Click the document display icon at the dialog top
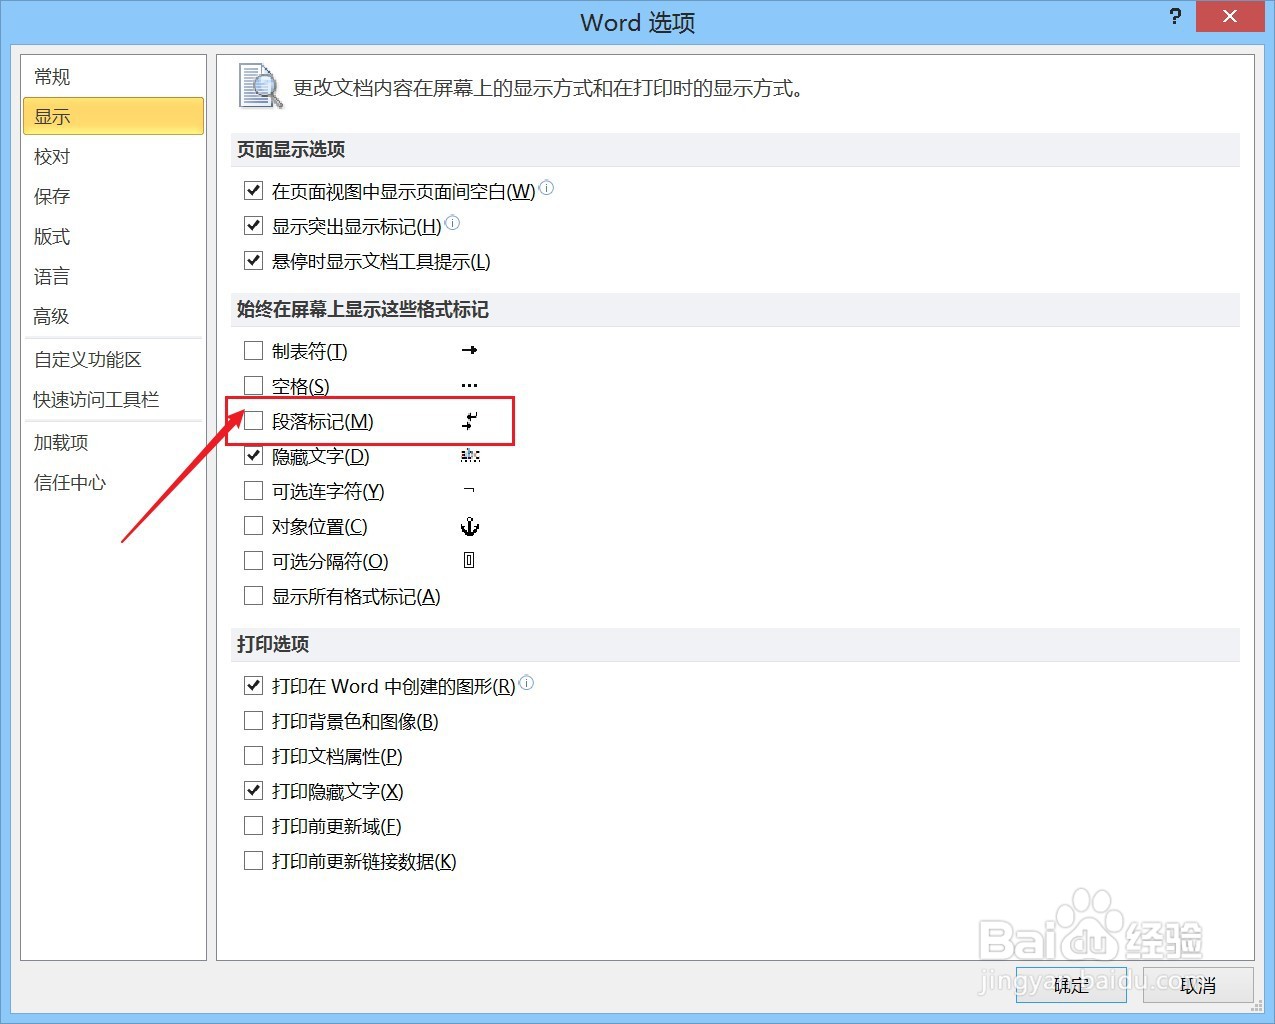 pos(258,87)
